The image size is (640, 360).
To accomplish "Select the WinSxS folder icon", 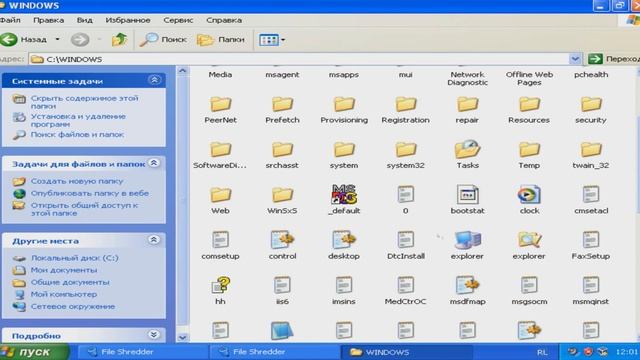I will pyautogui.click(x=282, y=194).
